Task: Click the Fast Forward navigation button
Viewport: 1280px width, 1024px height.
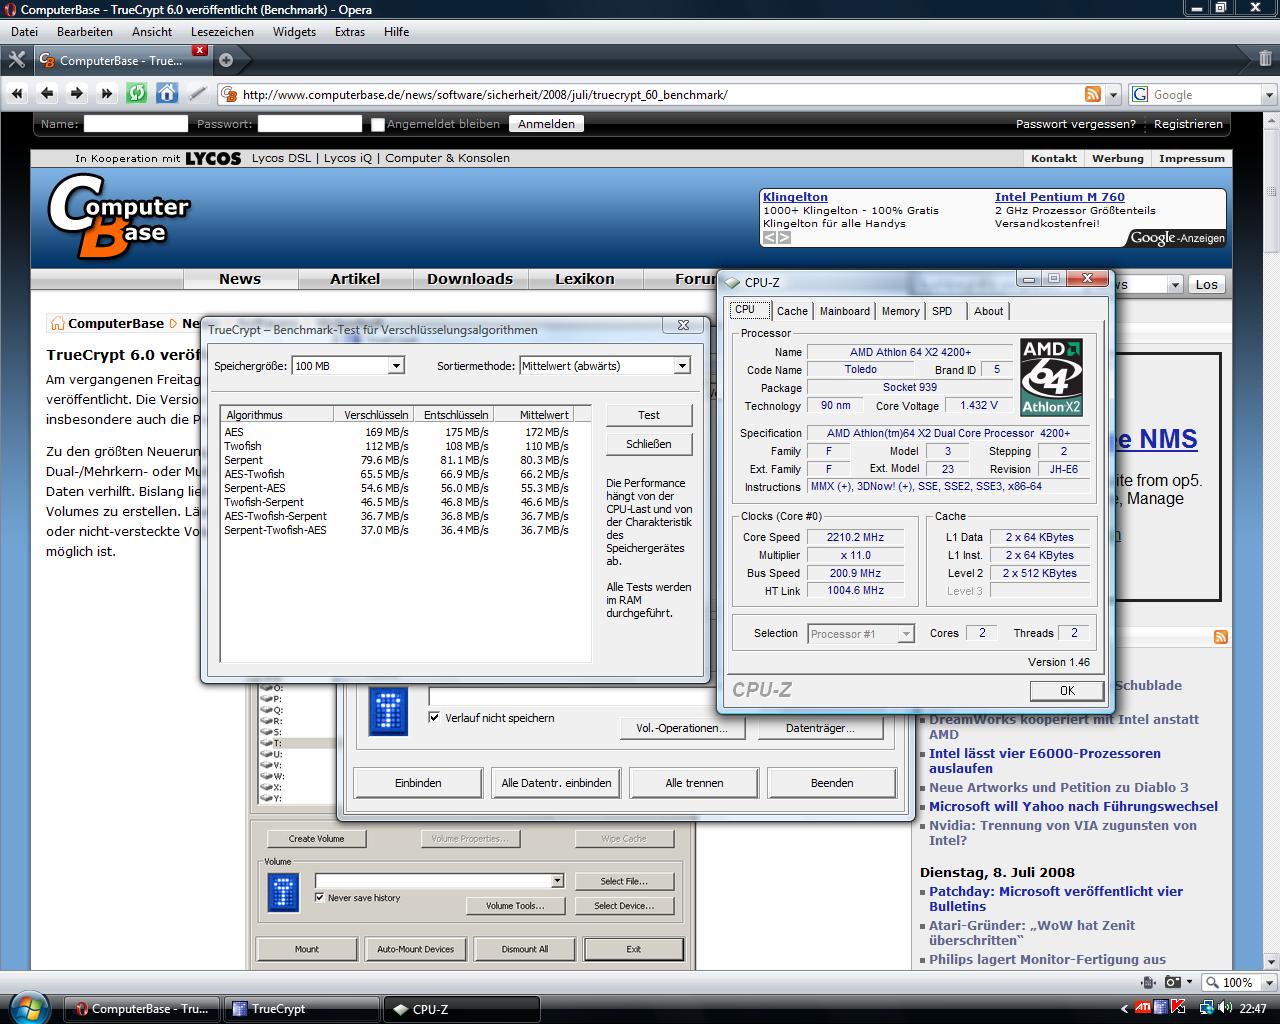Action: click(x=107, y=94)
